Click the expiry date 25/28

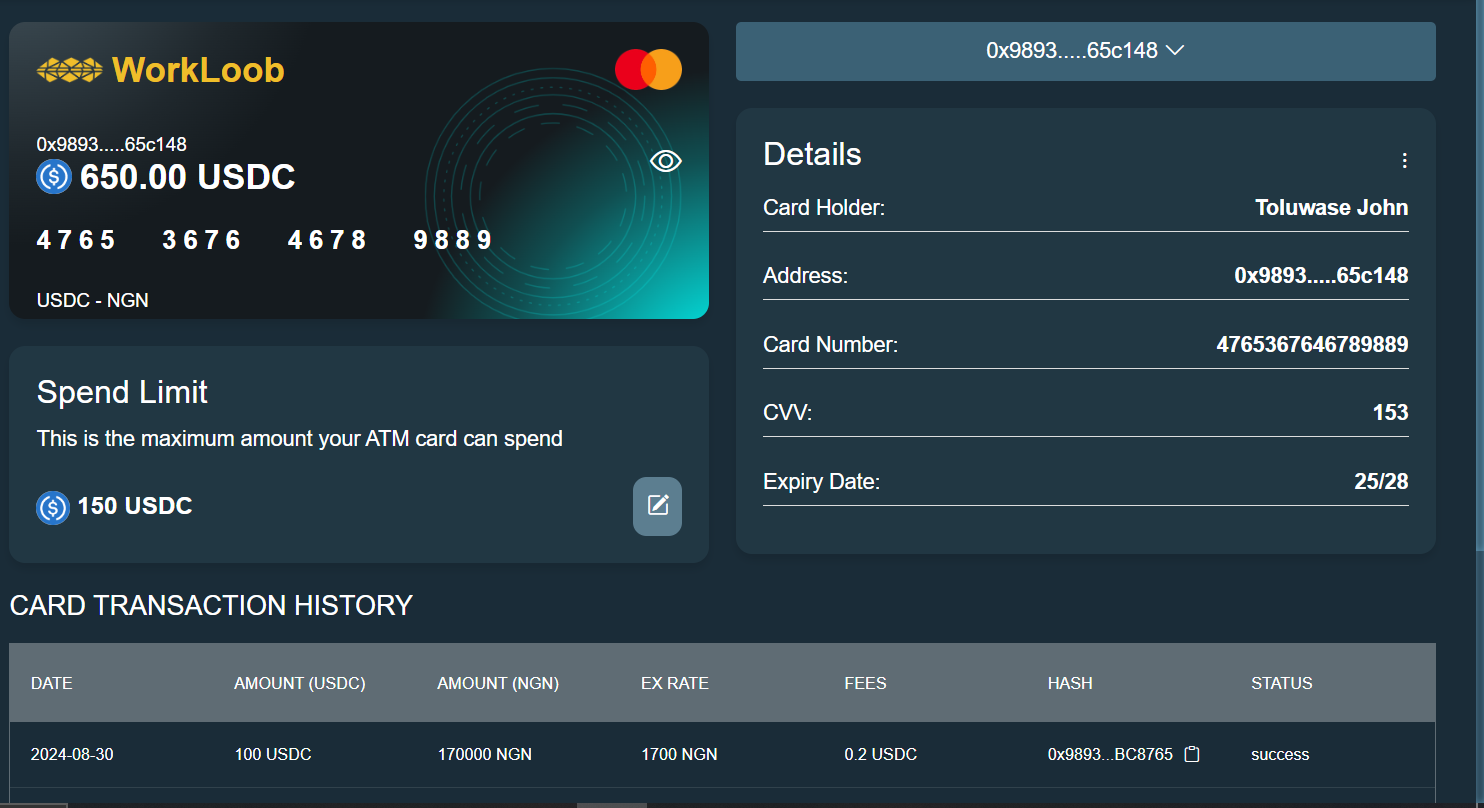tap(1381, 482)
